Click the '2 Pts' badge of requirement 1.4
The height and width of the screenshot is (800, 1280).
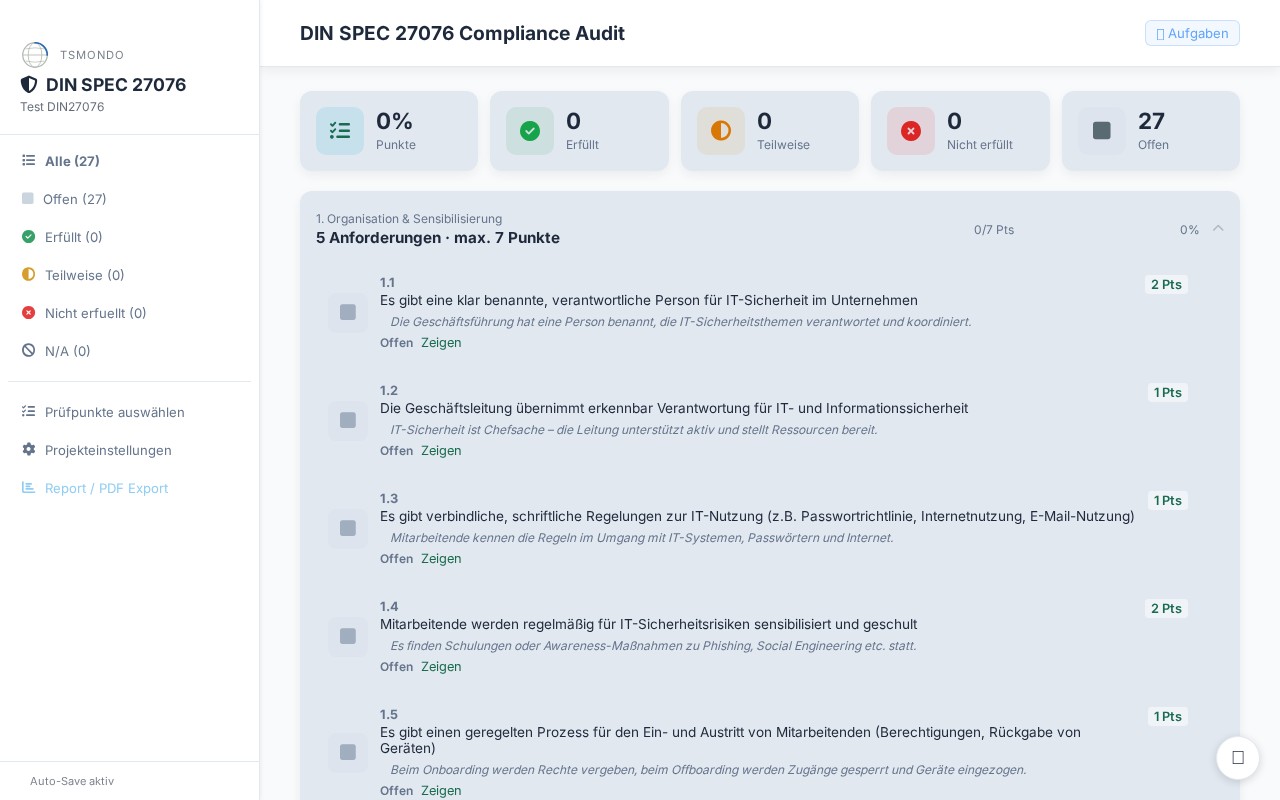1166,608
